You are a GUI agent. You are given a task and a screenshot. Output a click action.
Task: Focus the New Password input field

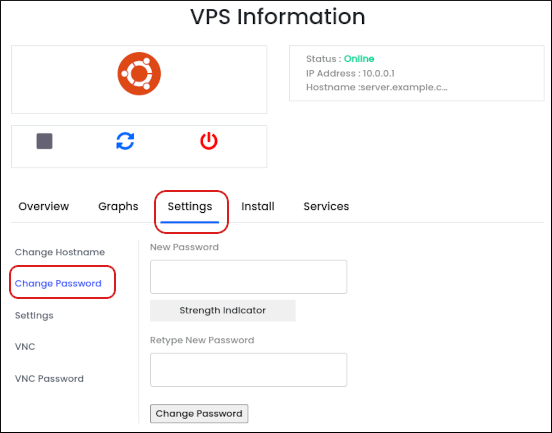click(x=249, y=277)
